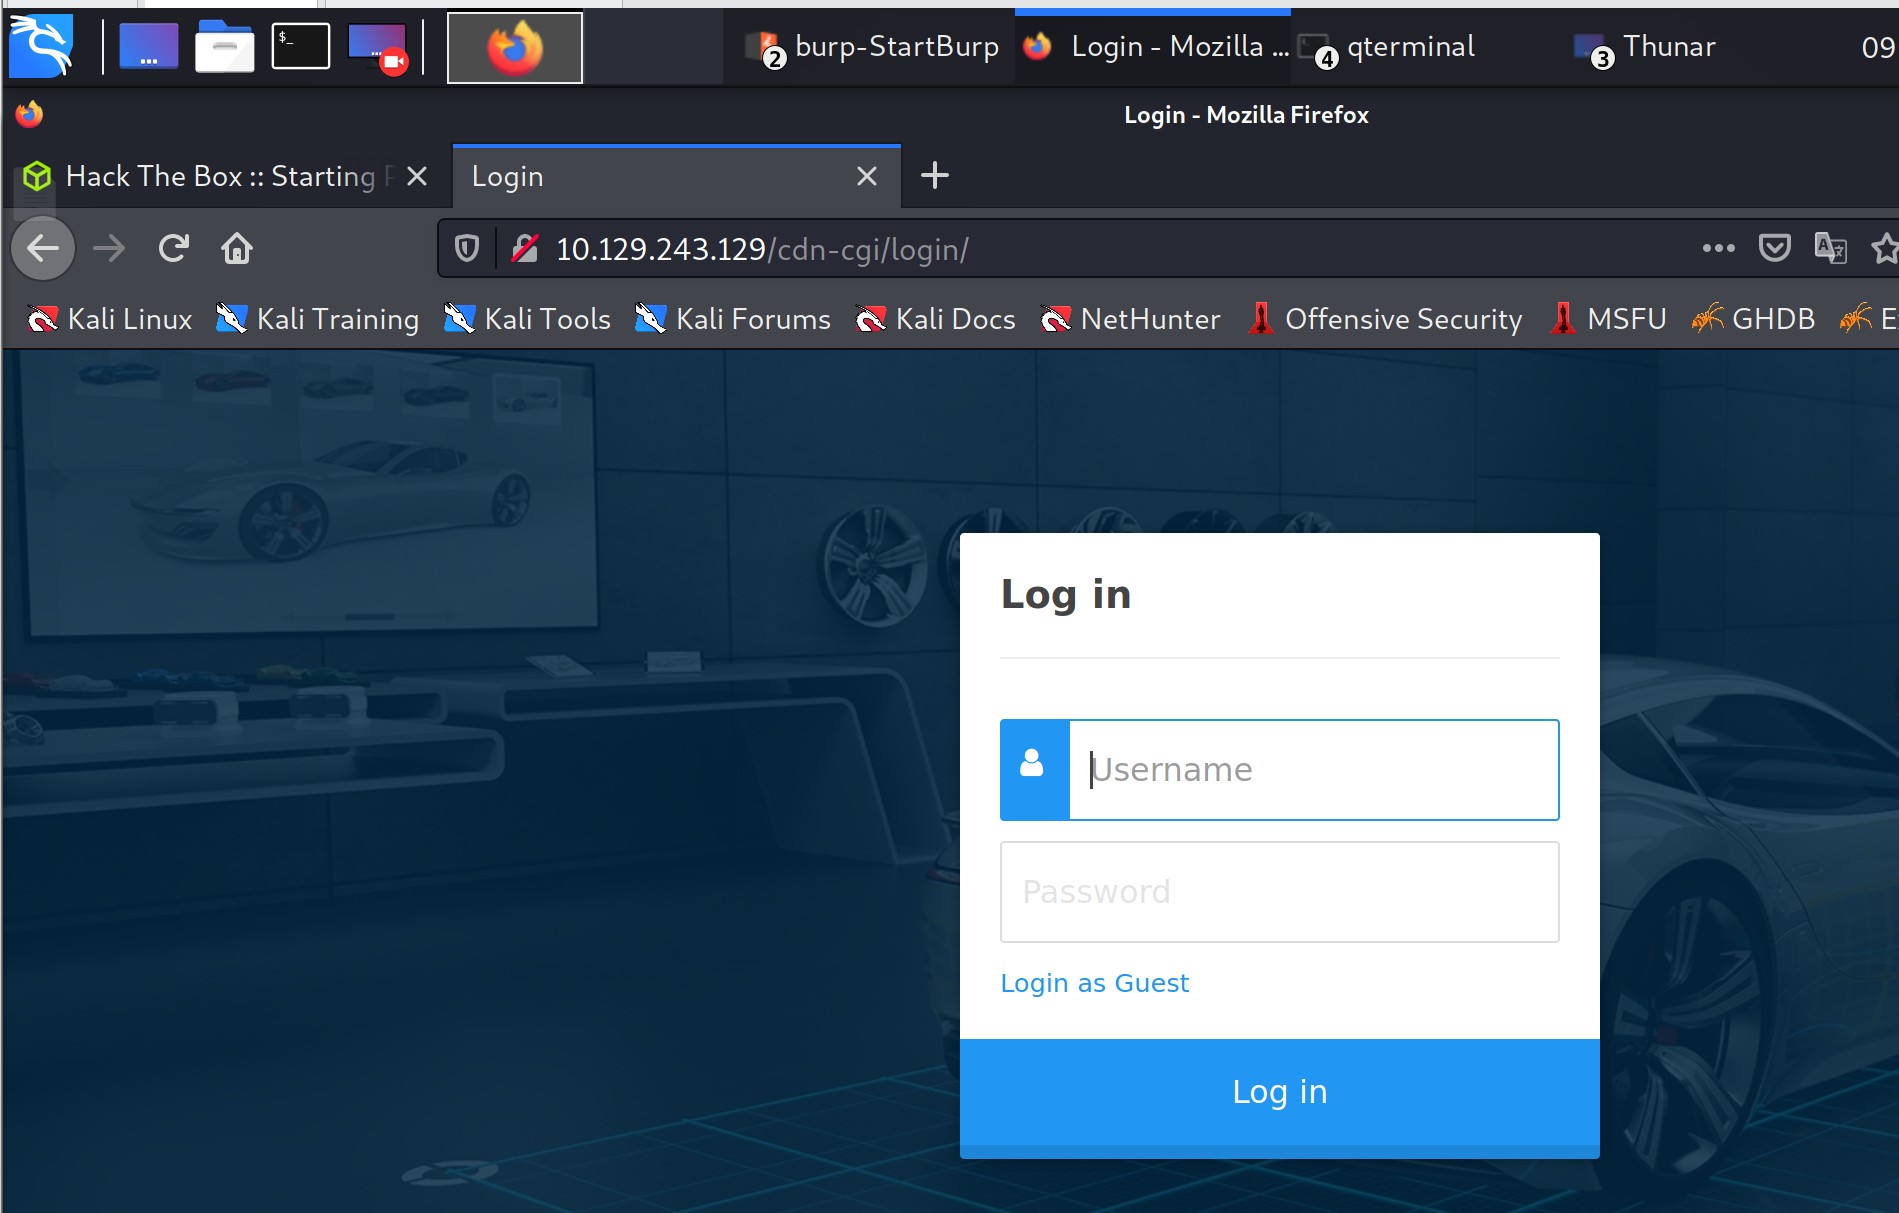Close the Hack The Box tab

pyautogui.click(x=417, y=177)
